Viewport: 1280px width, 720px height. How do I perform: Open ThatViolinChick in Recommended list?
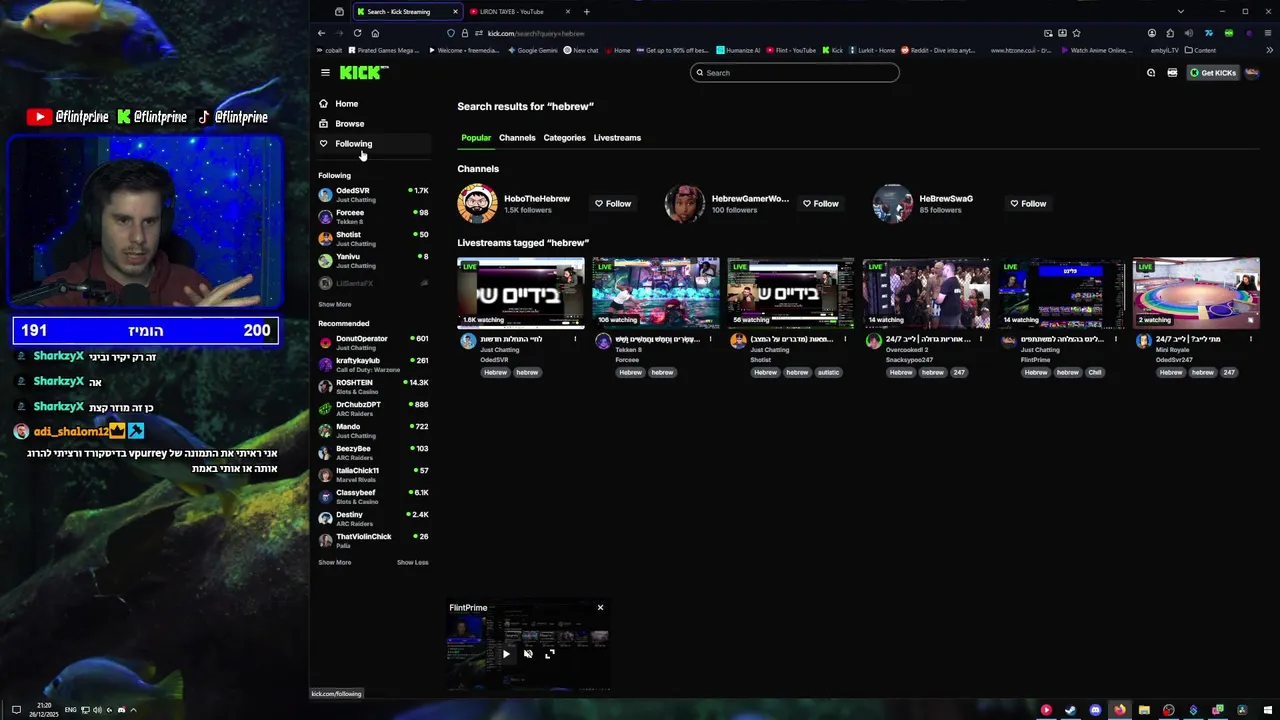click(373, 540)
